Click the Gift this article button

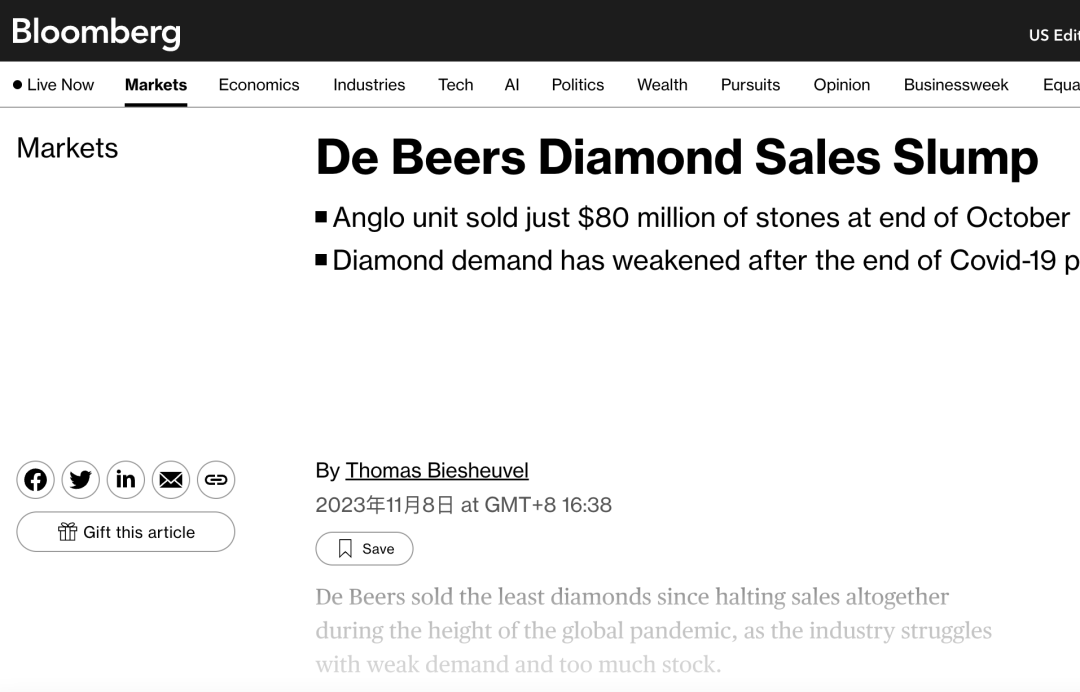point(126,532)
